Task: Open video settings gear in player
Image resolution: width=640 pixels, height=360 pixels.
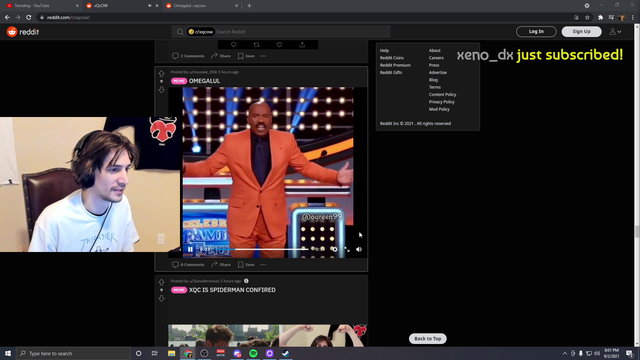Action: 335,249
